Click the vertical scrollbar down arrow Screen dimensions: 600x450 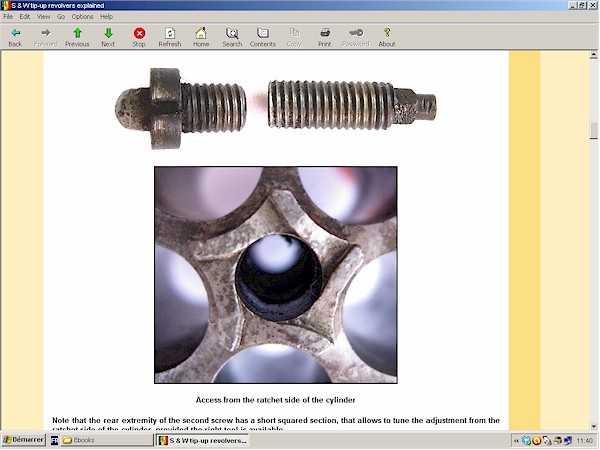(593, 426)
